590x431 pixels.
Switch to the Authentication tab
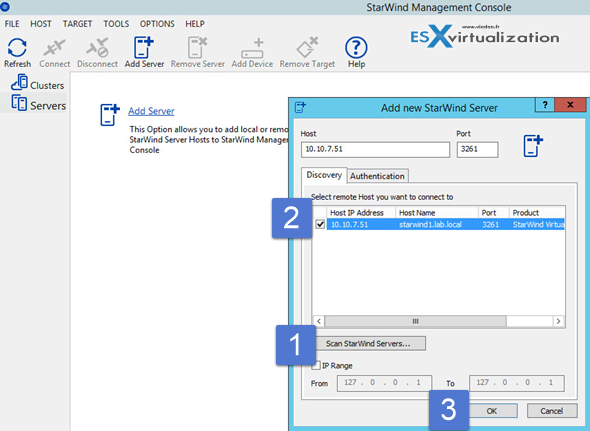click(x=377, y=176)
